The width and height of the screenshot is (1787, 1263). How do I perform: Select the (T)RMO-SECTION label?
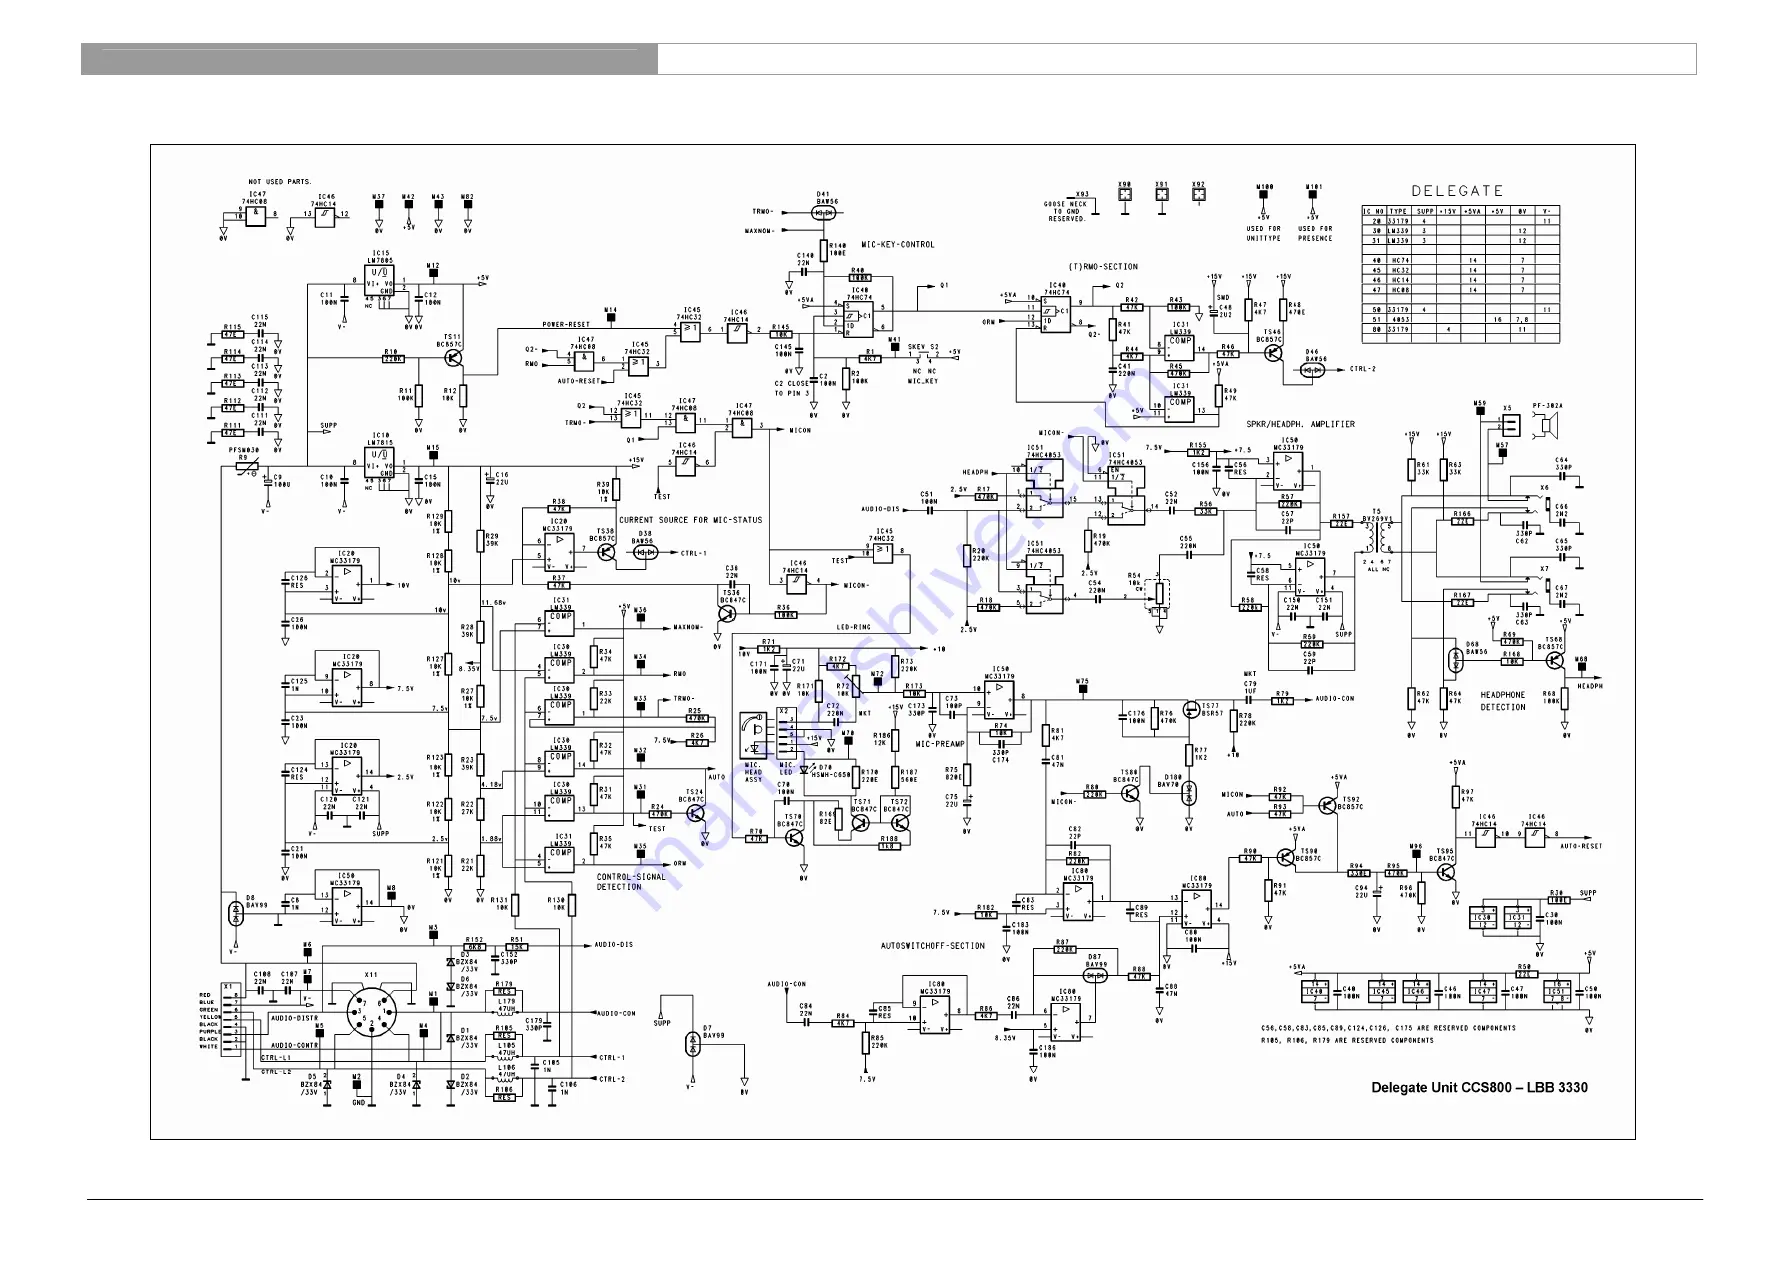(x=1103, y=267)
